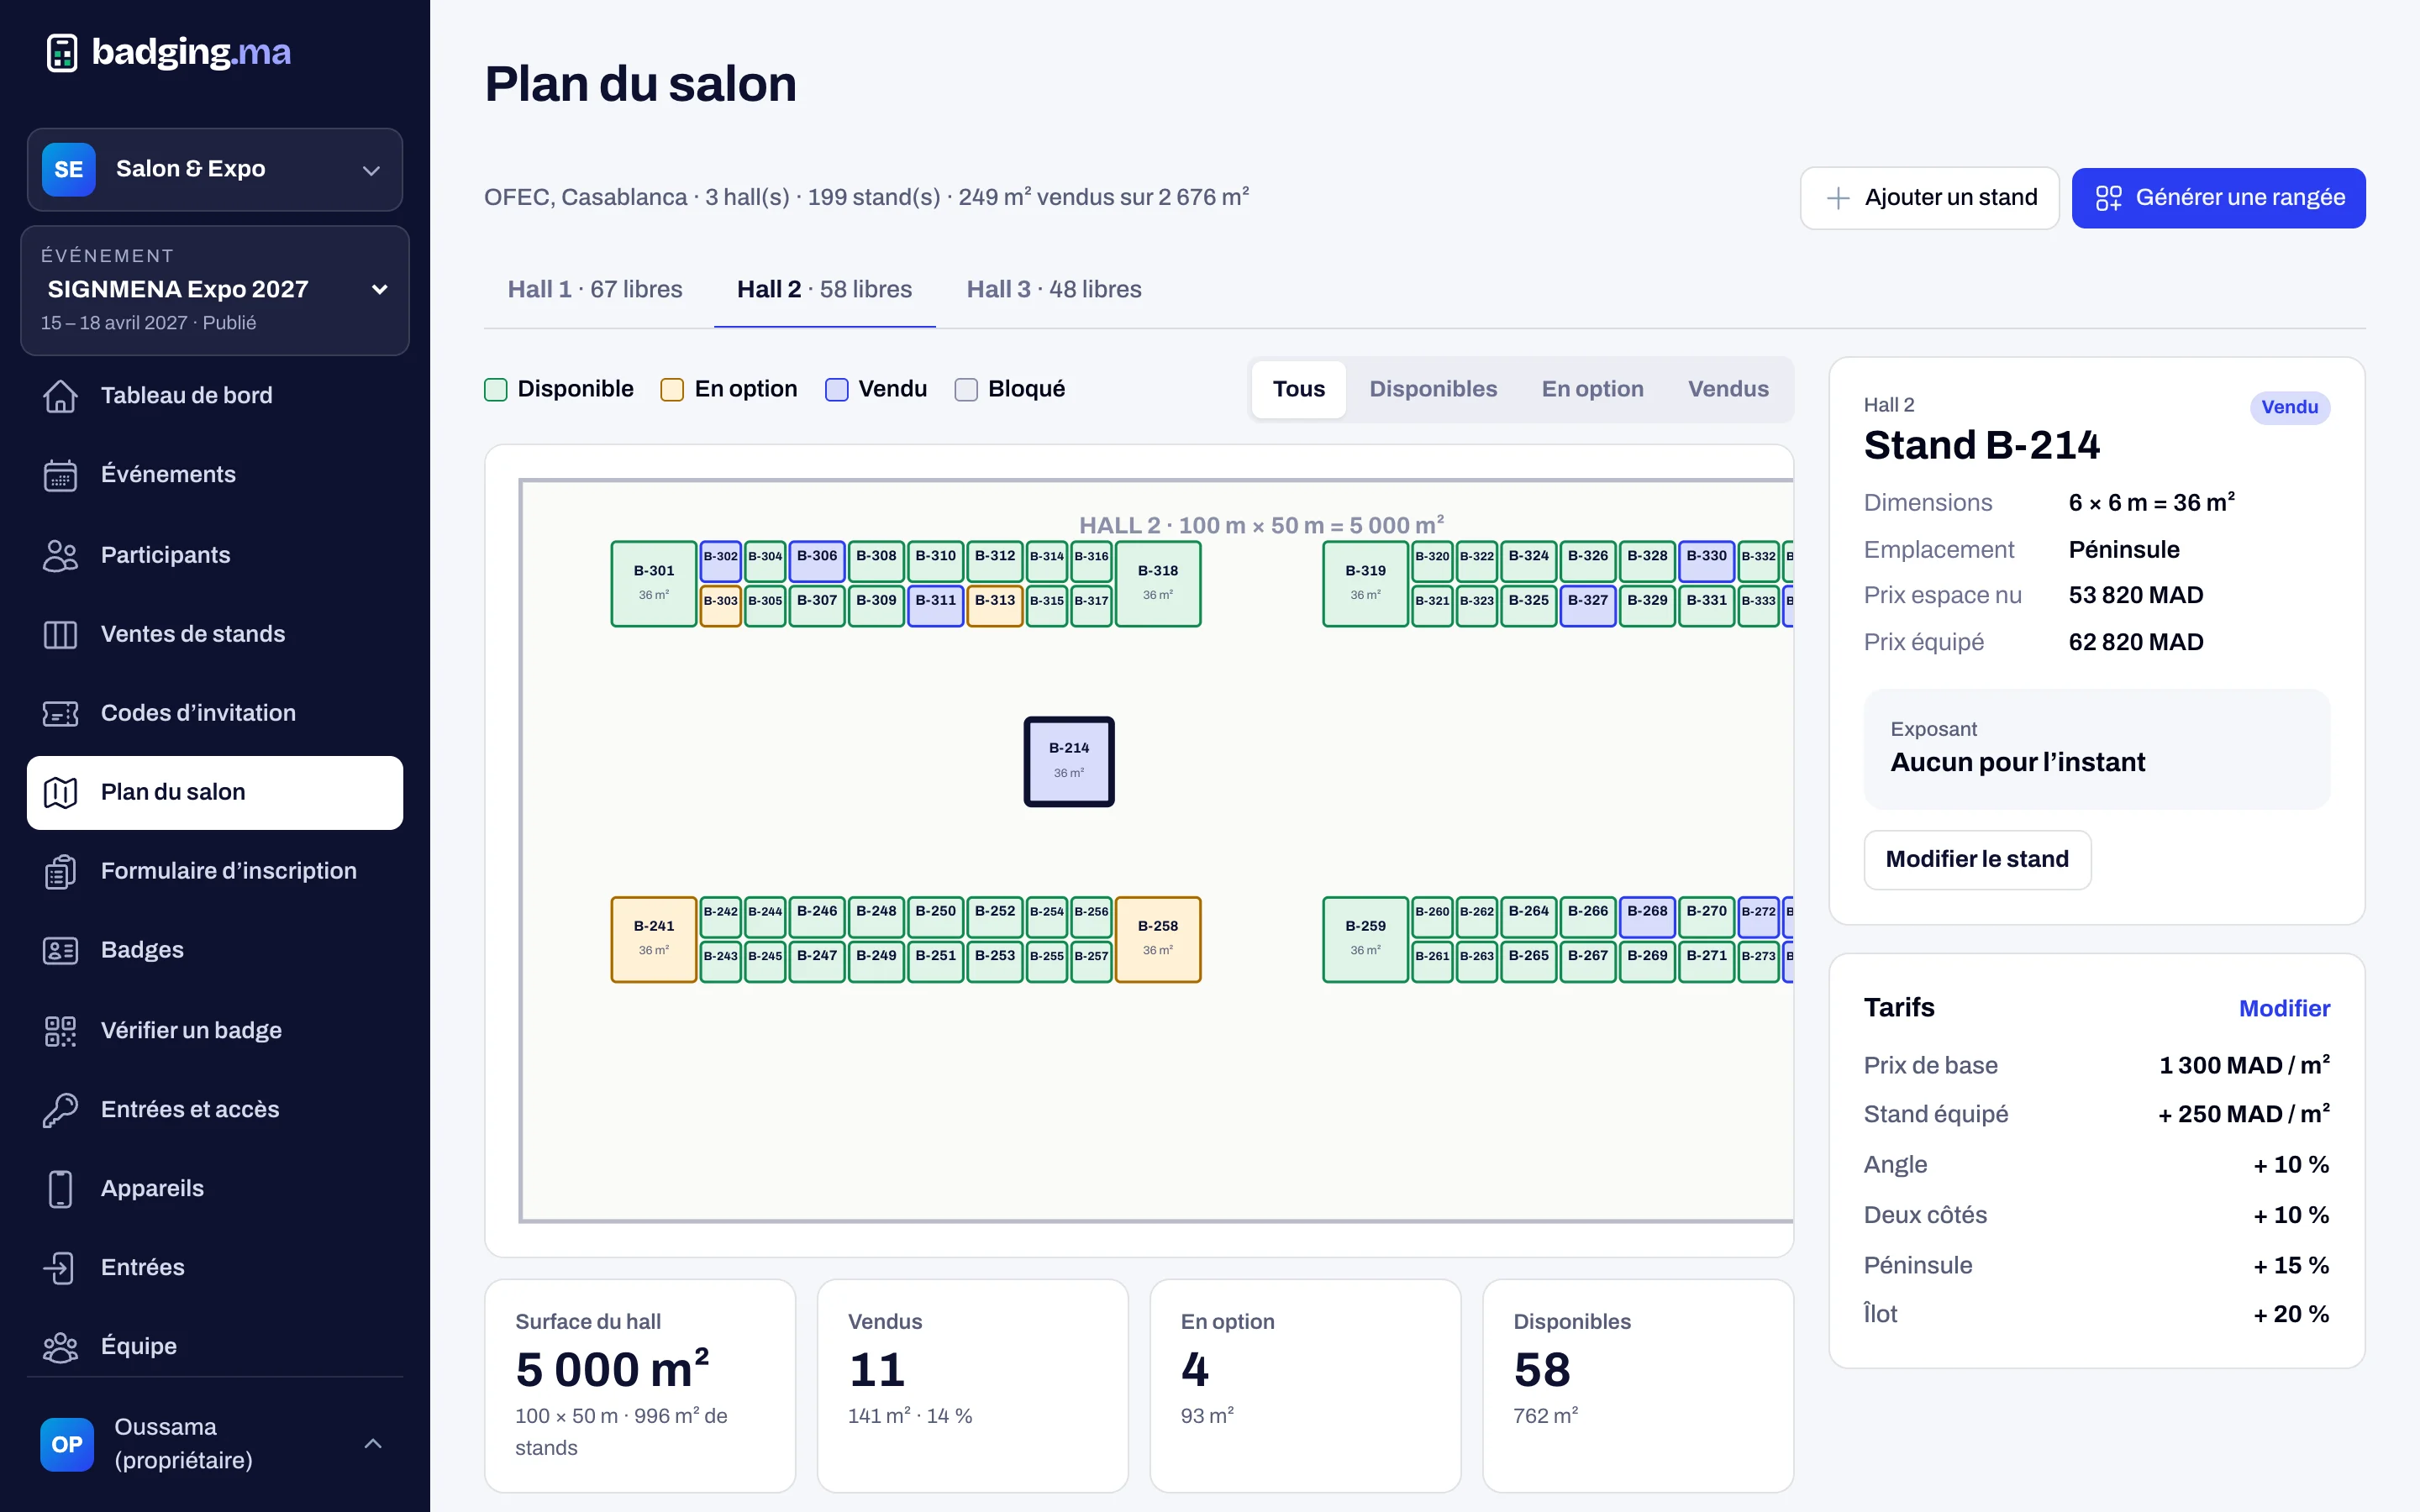Filter stands by Vendus
This screenshot has width=2420, height=1512.
[x=1728, y=389]
